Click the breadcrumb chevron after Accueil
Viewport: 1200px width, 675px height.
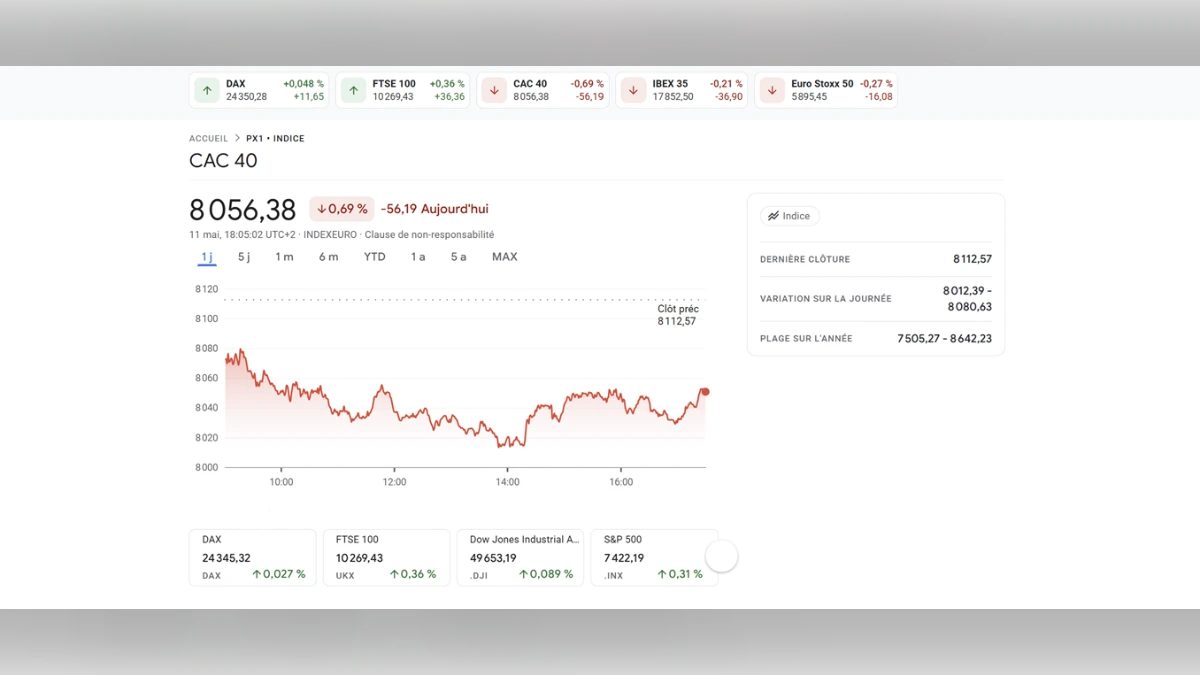(x=238, y=139)
